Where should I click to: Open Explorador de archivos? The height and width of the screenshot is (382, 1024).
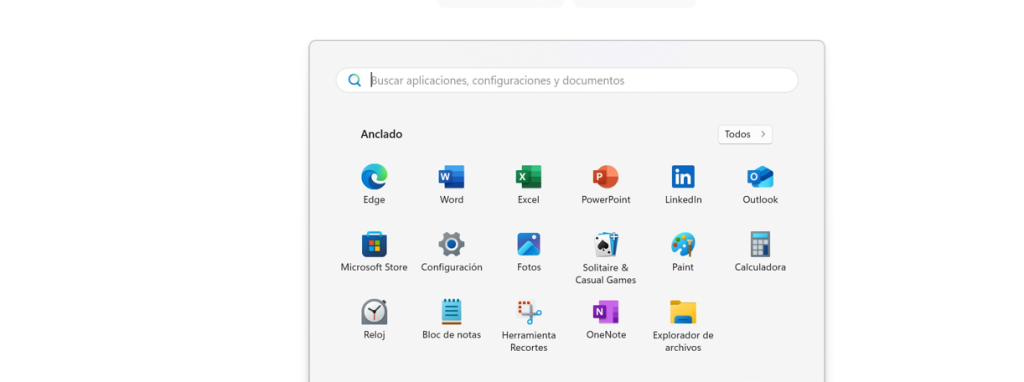tap(683, 312)
